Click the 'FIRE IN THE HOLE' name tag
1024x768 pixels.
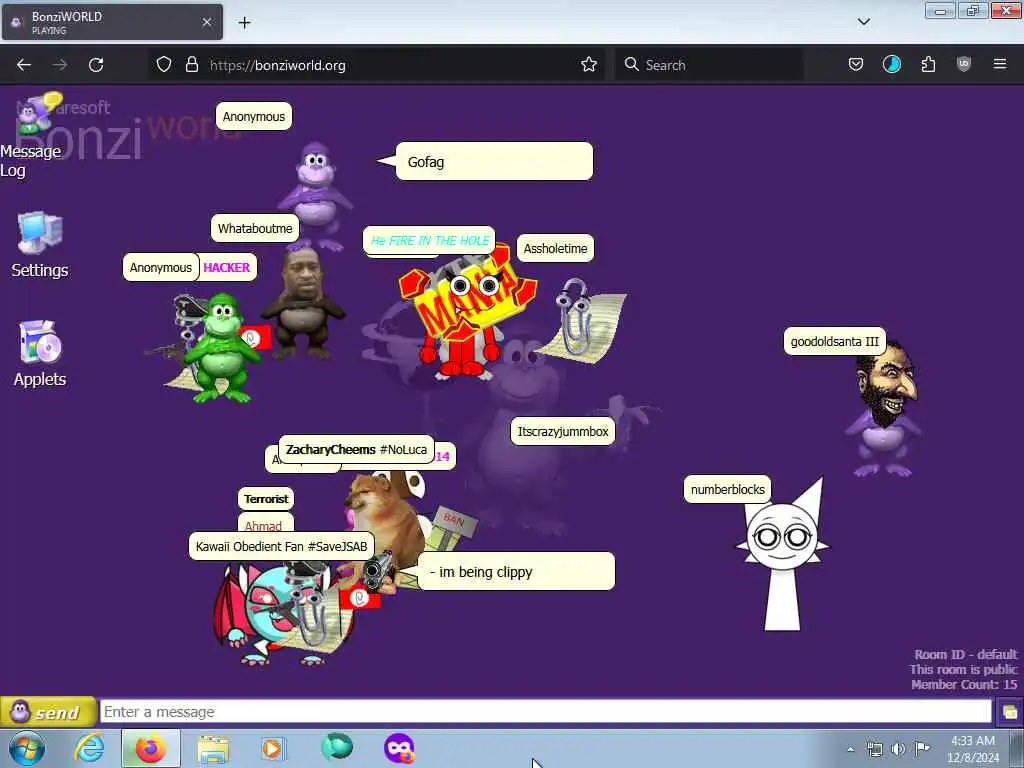(430, 240)
